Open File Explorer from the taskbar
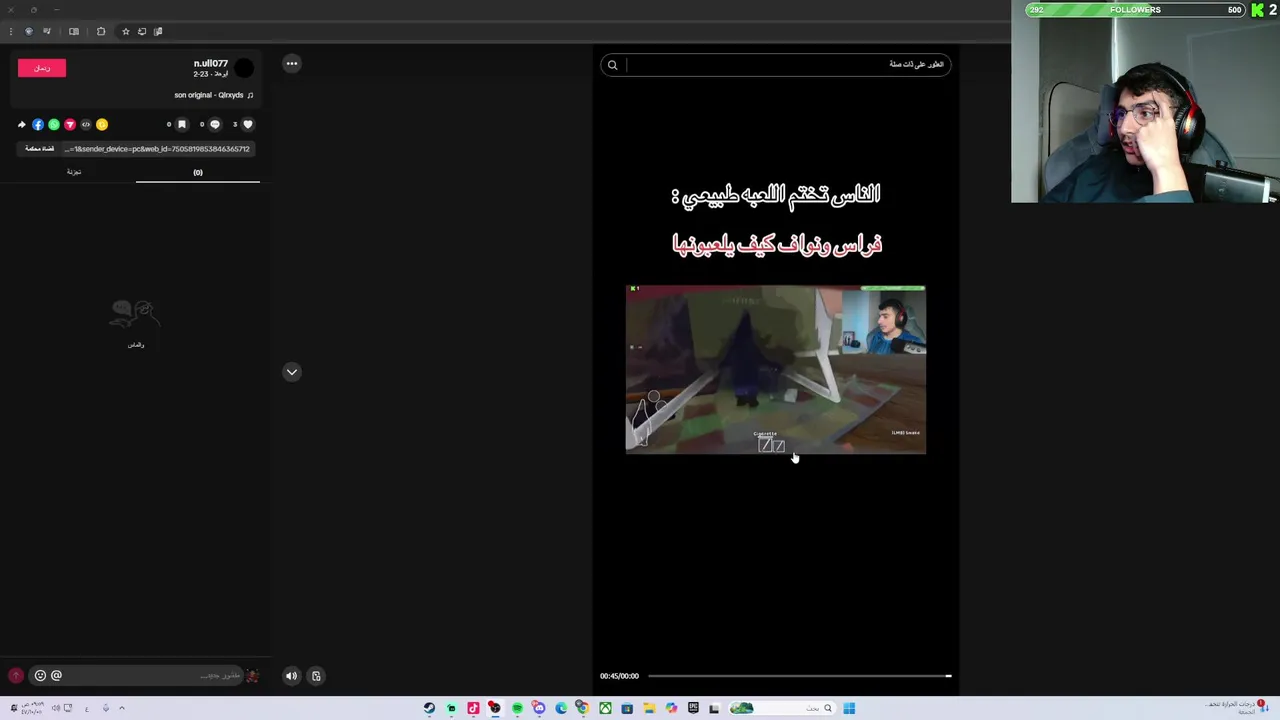Viewport: 1280px width, 720px height. pyautogui.click(x=649, y=708)
